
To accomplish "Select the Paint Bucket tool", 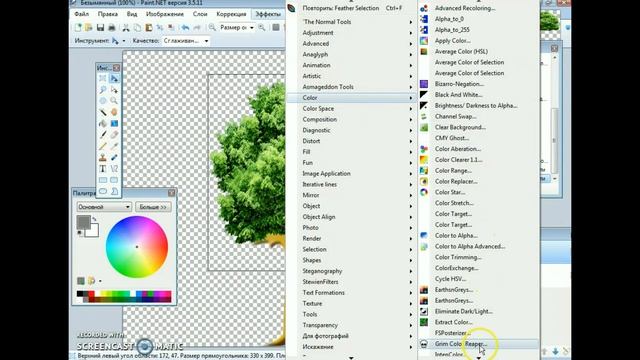I will coord(103,123).
